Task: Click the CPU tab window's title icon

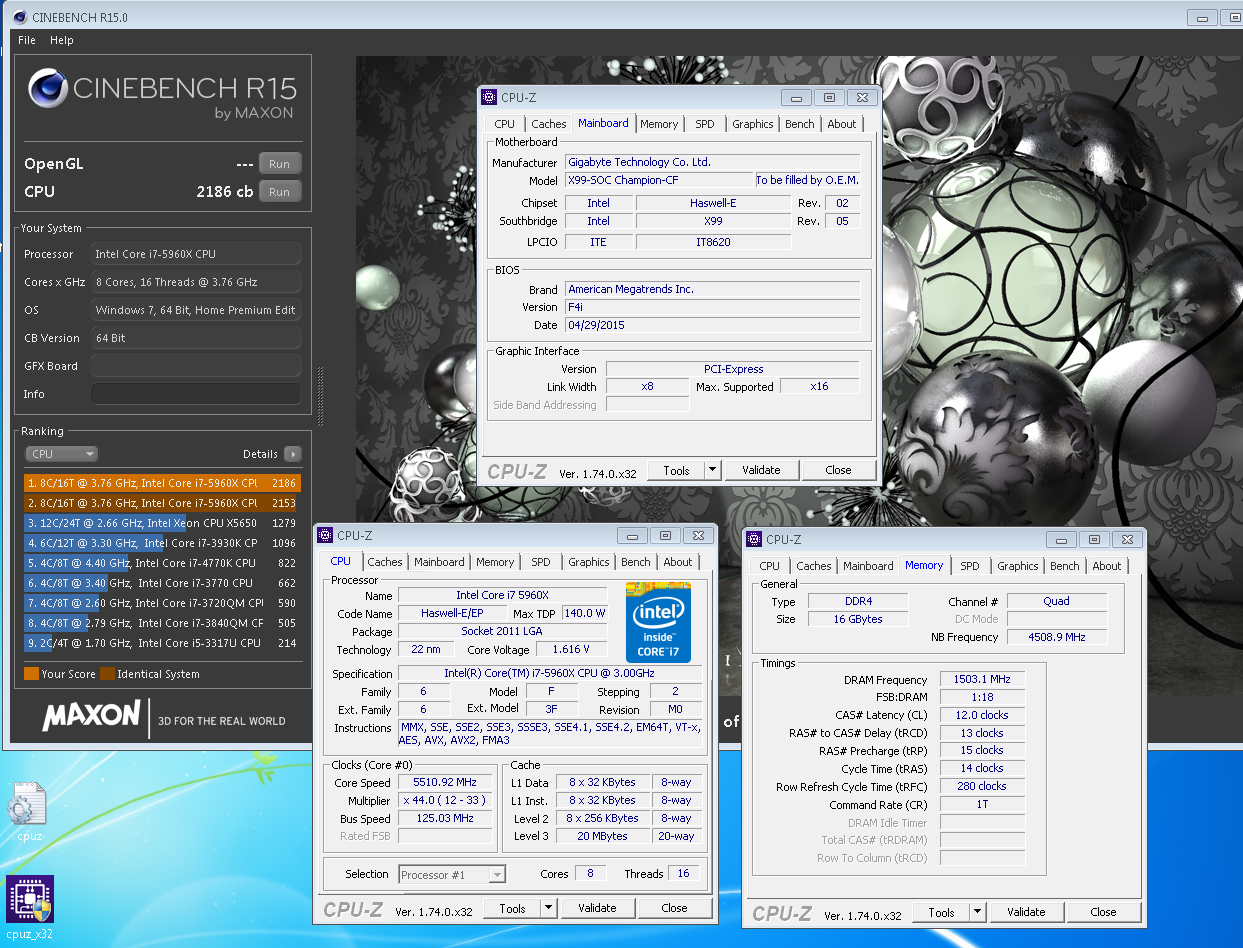Action: tap(325, 535)
